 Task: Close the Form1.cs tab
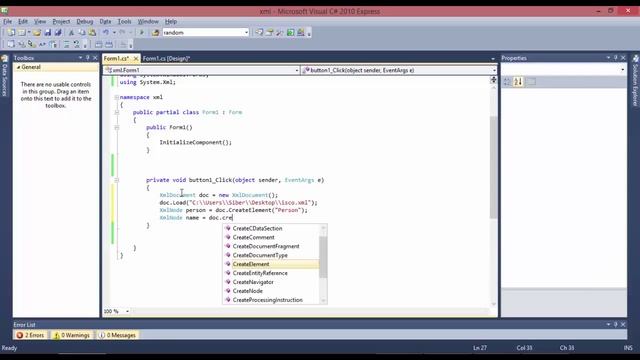[x=136, y=58]
